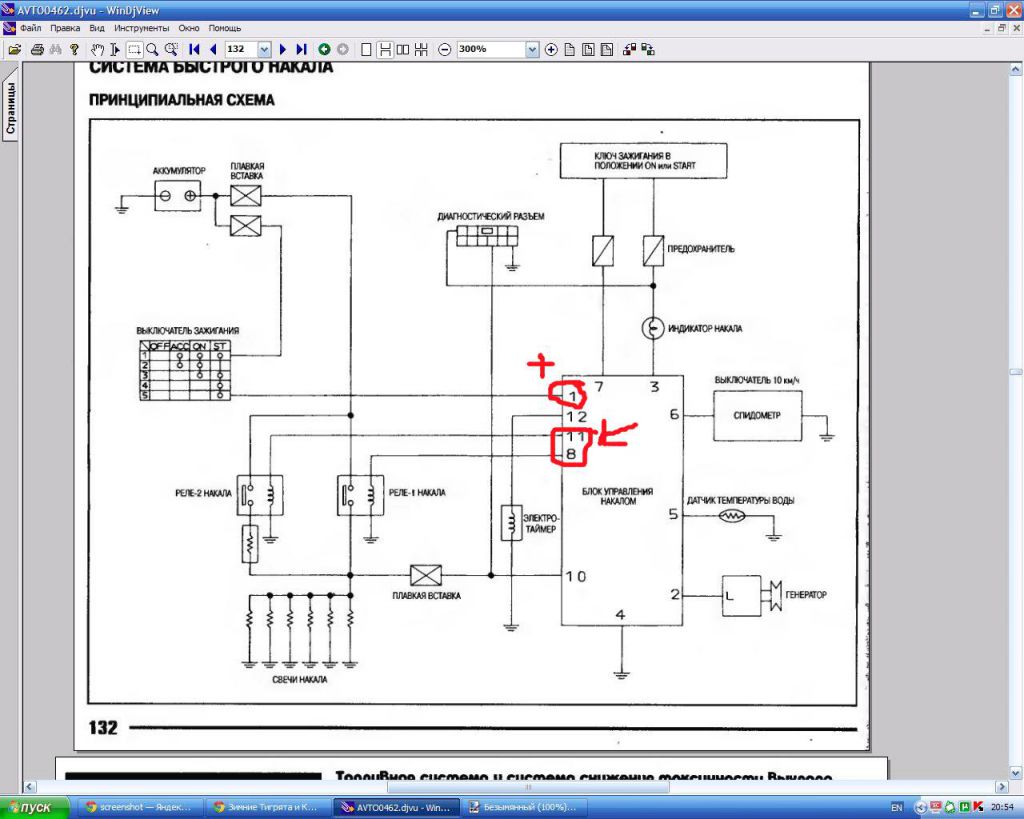Open the Инструменты menu
This screenshot has height=819, width=1024.
(x=141, y=28)
